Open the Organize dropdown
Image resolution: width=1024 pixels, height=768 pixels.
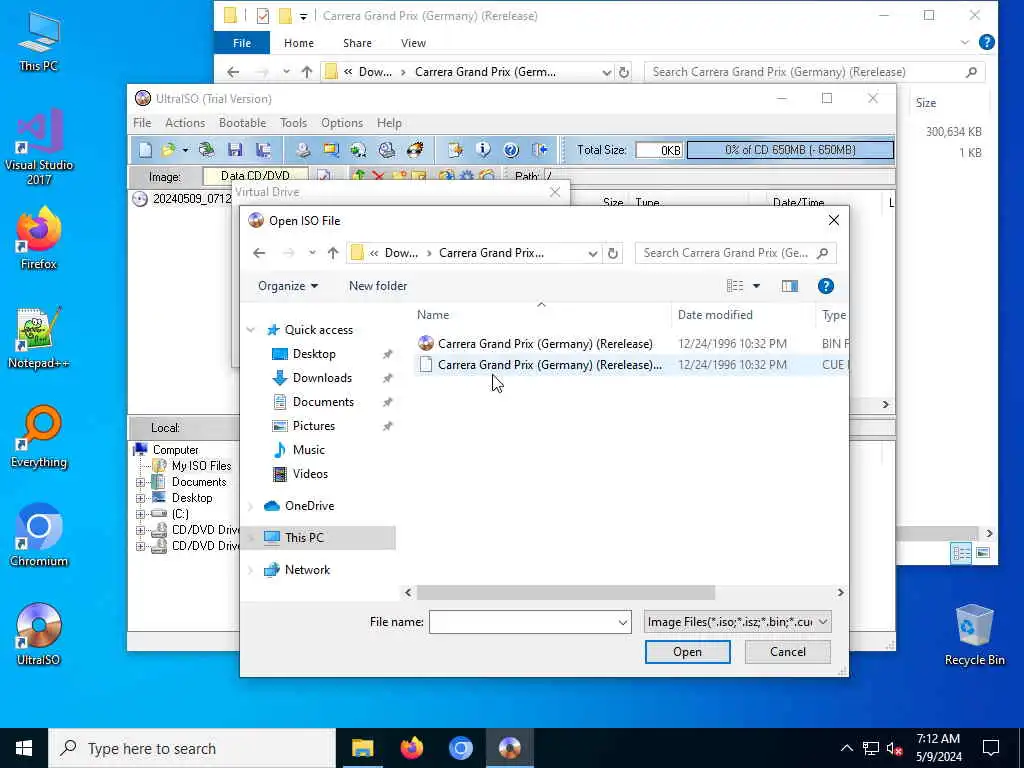(x=287, y=286)
